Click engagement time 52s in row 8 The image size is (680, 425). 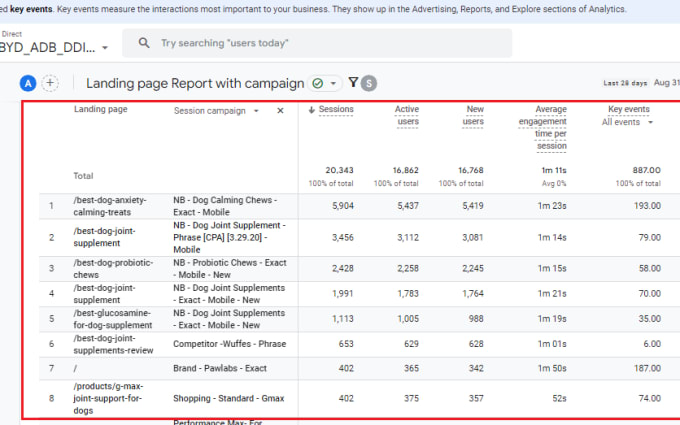(558, 398)
